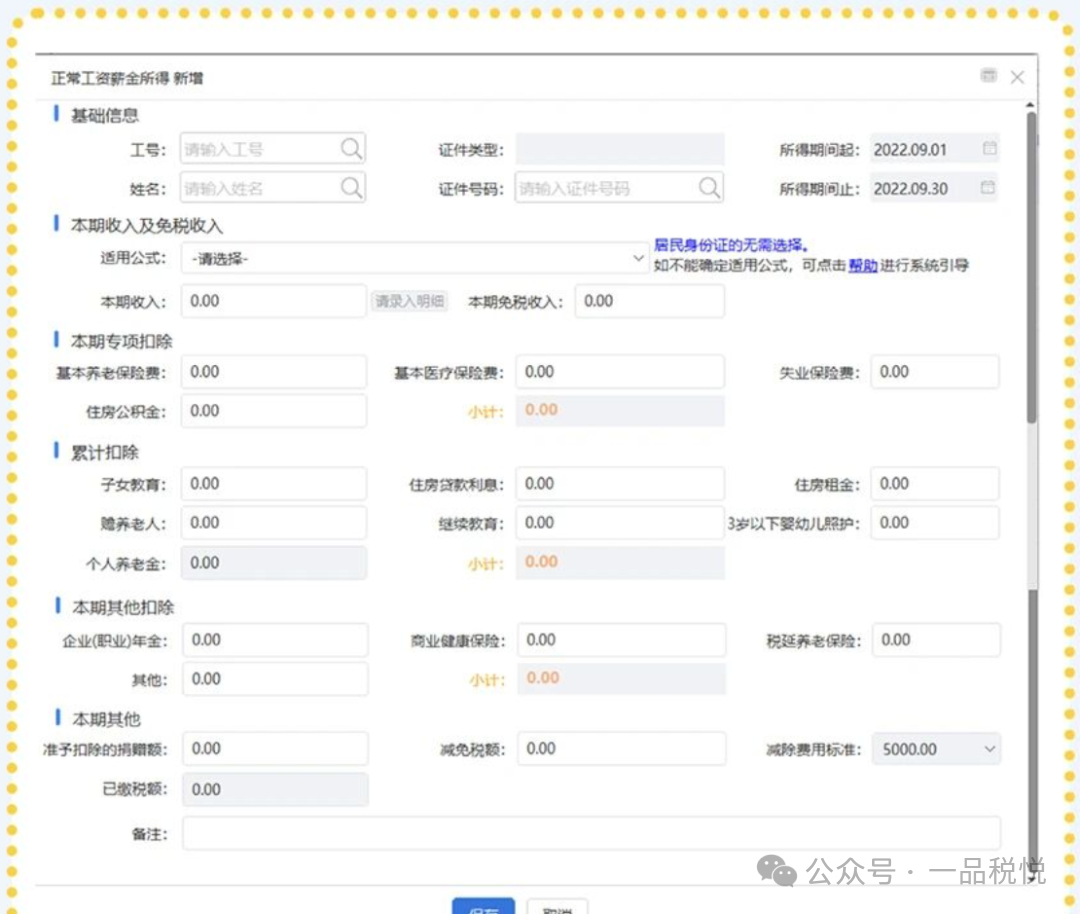This screenshot has width=1080, height=914.
Task: Click the calculator icon in title bar
Action: pos(988,76)
